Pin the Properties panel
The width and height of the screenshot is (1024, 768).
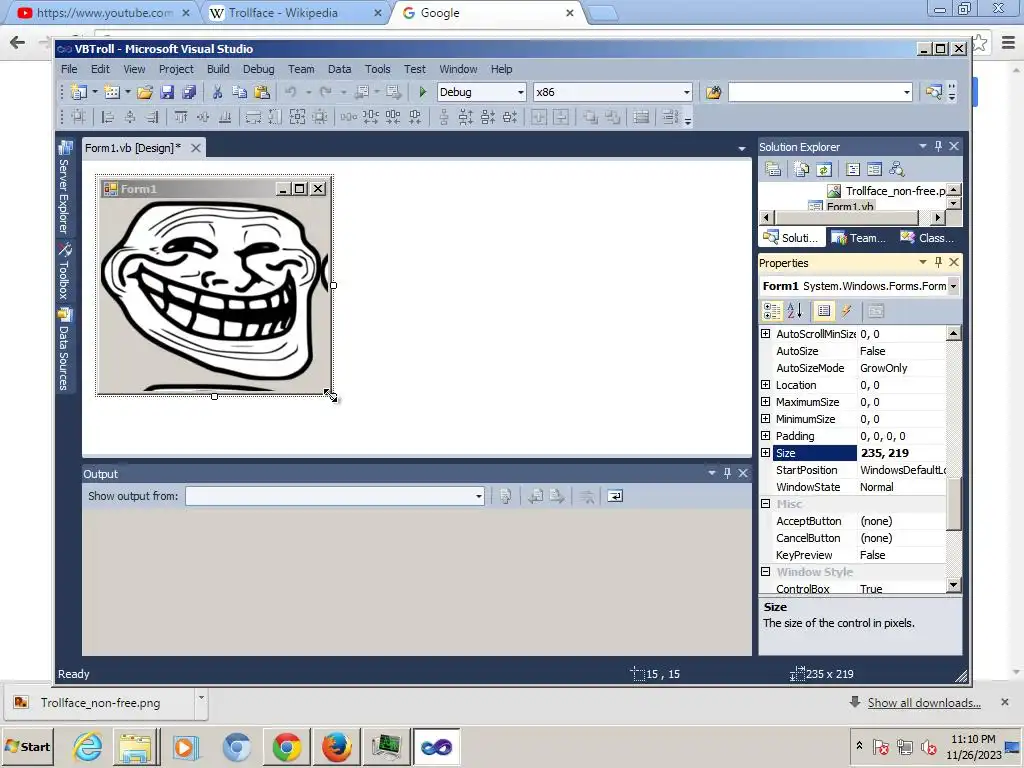tap(938, 262)
